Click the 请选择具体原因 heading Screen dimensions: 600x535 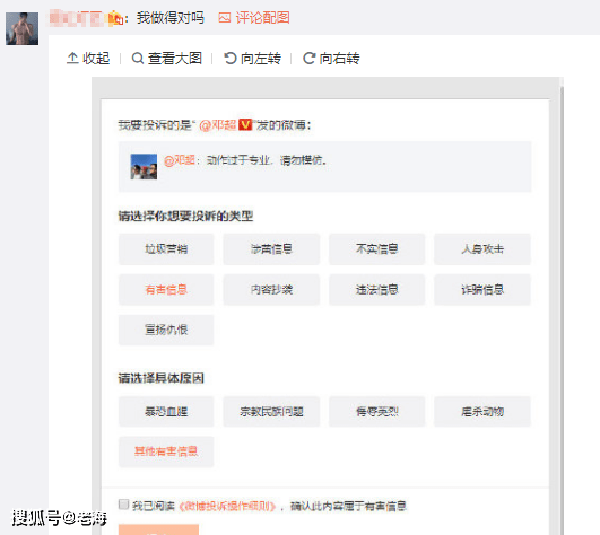[161, 378]
